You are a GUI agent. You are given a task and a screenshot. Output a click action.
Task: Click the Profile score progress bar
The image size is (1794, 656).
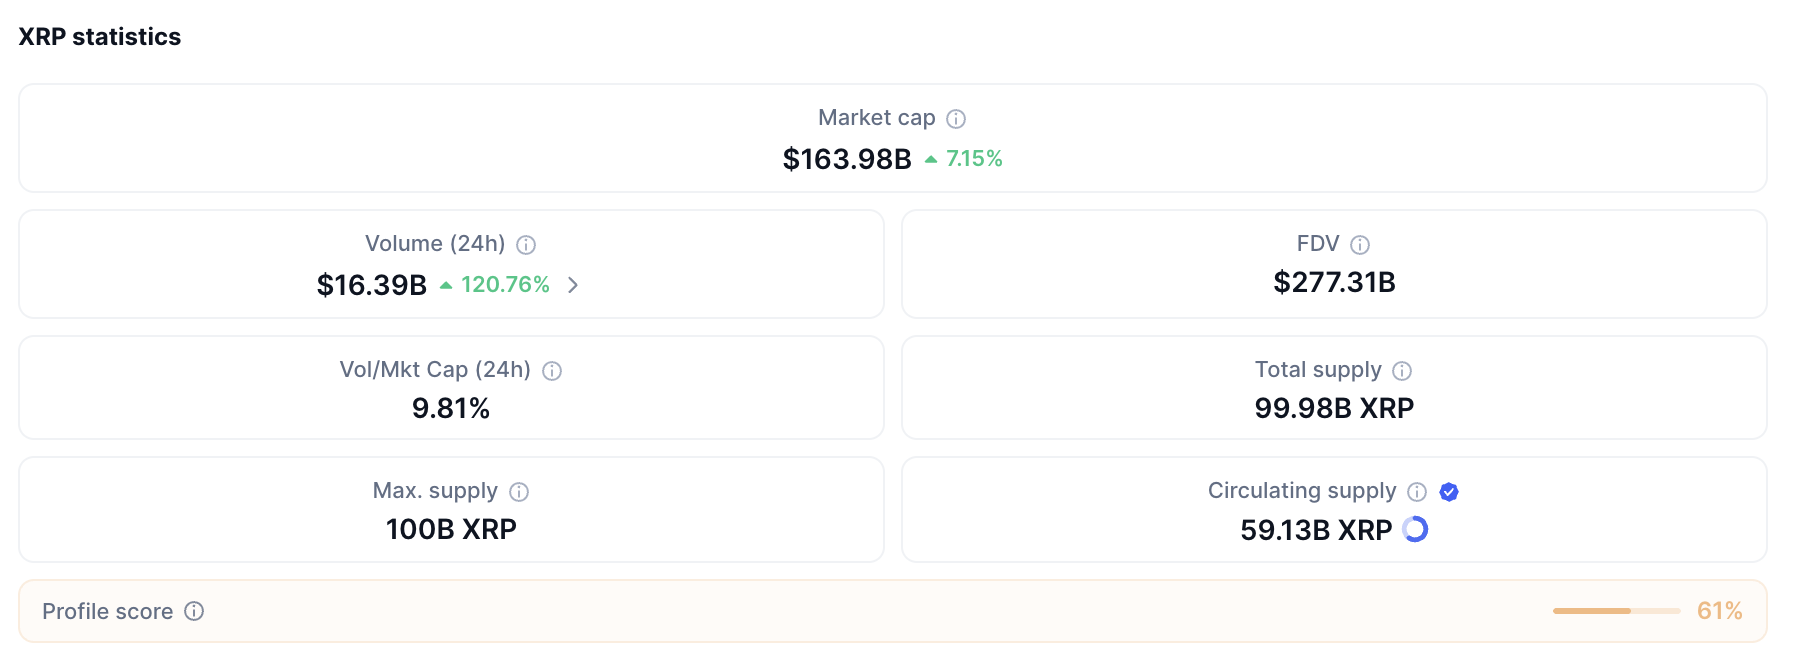coord(1616,611)
